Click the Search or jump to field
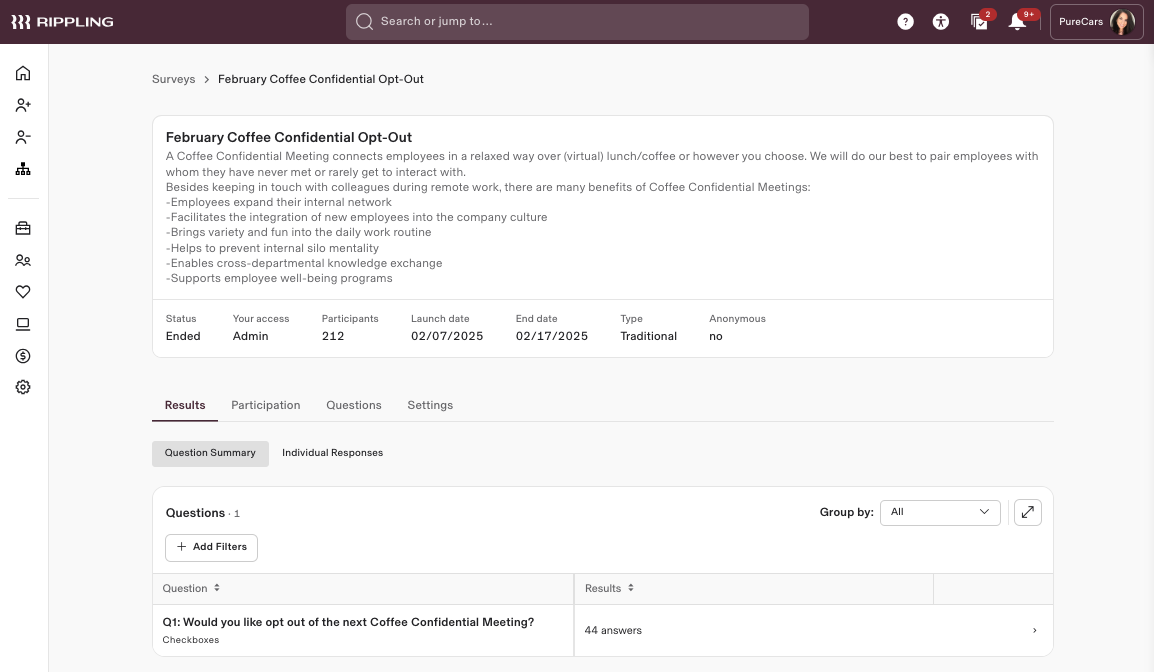The image size is (1154, 672). [577, 22]
